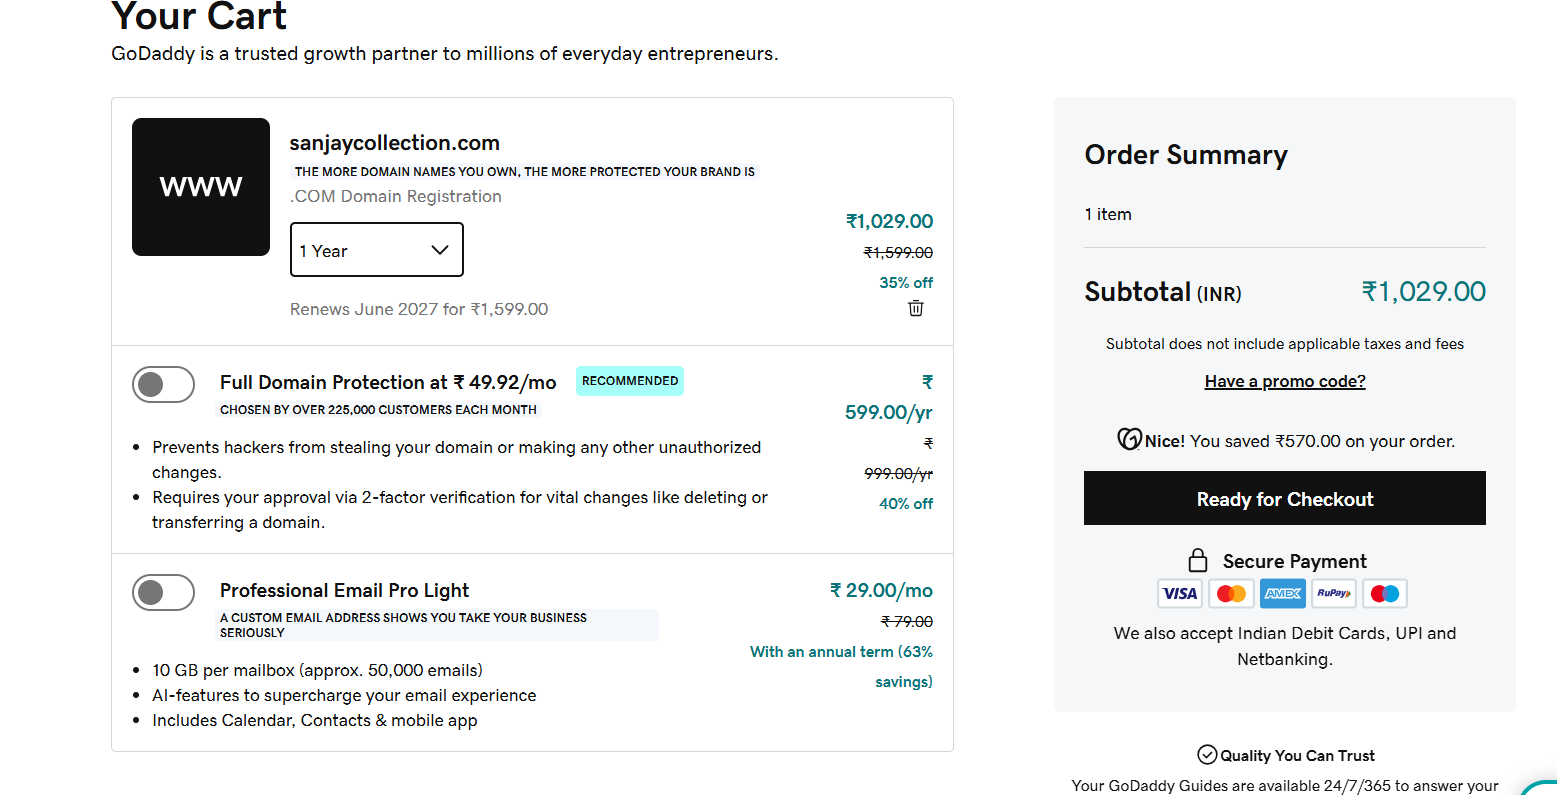
Task: Click the Full Domain Protection heading
Action: 388,382
